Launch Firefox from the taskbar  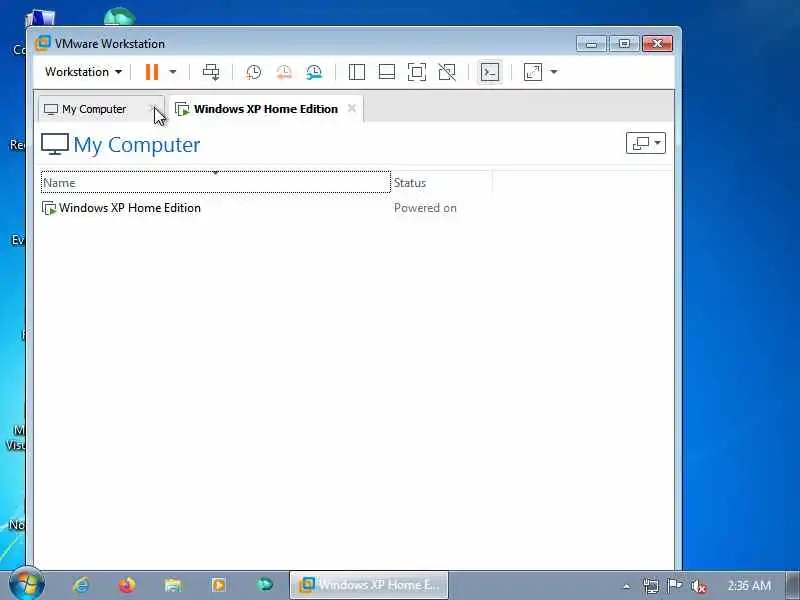pos(127,585)
